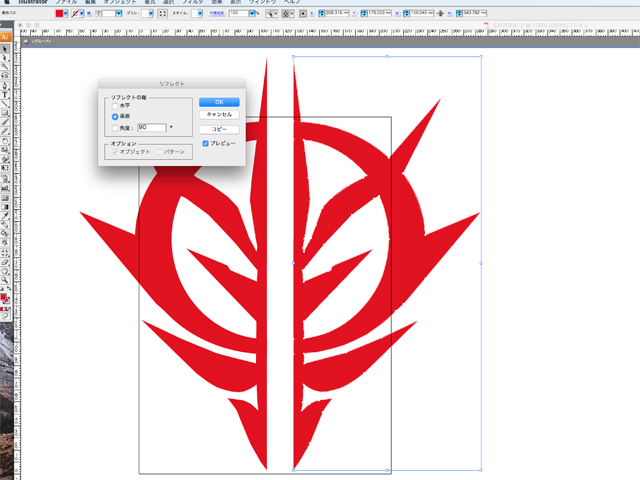Select the Paintbrush tool
640x480 pixels.
pyautogui.click(x=5, y=122)
